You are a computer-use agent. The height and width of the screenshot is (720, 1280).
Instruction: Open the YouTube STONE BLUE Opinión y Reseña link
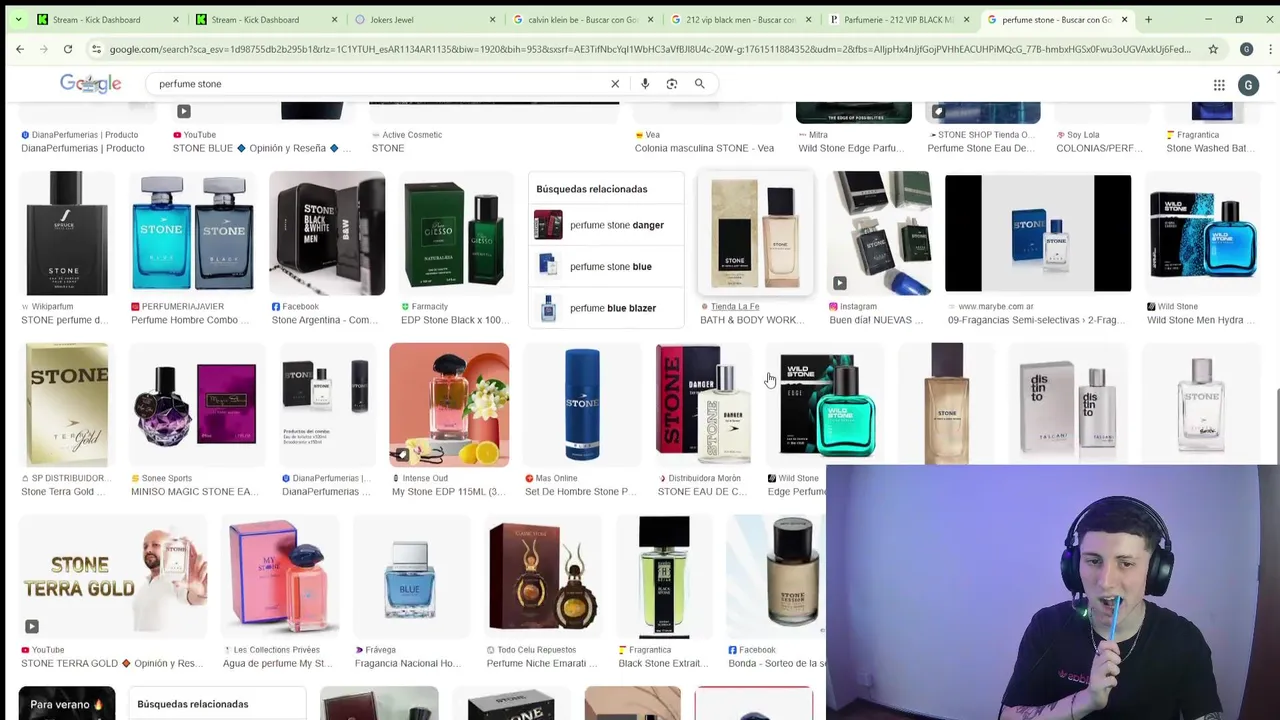(x=262, y=141)
